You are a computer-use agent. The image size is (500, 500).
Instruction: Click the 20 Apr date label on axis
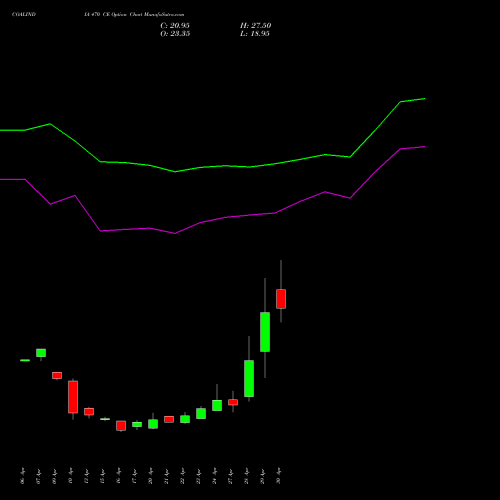[x=150, y=476]
